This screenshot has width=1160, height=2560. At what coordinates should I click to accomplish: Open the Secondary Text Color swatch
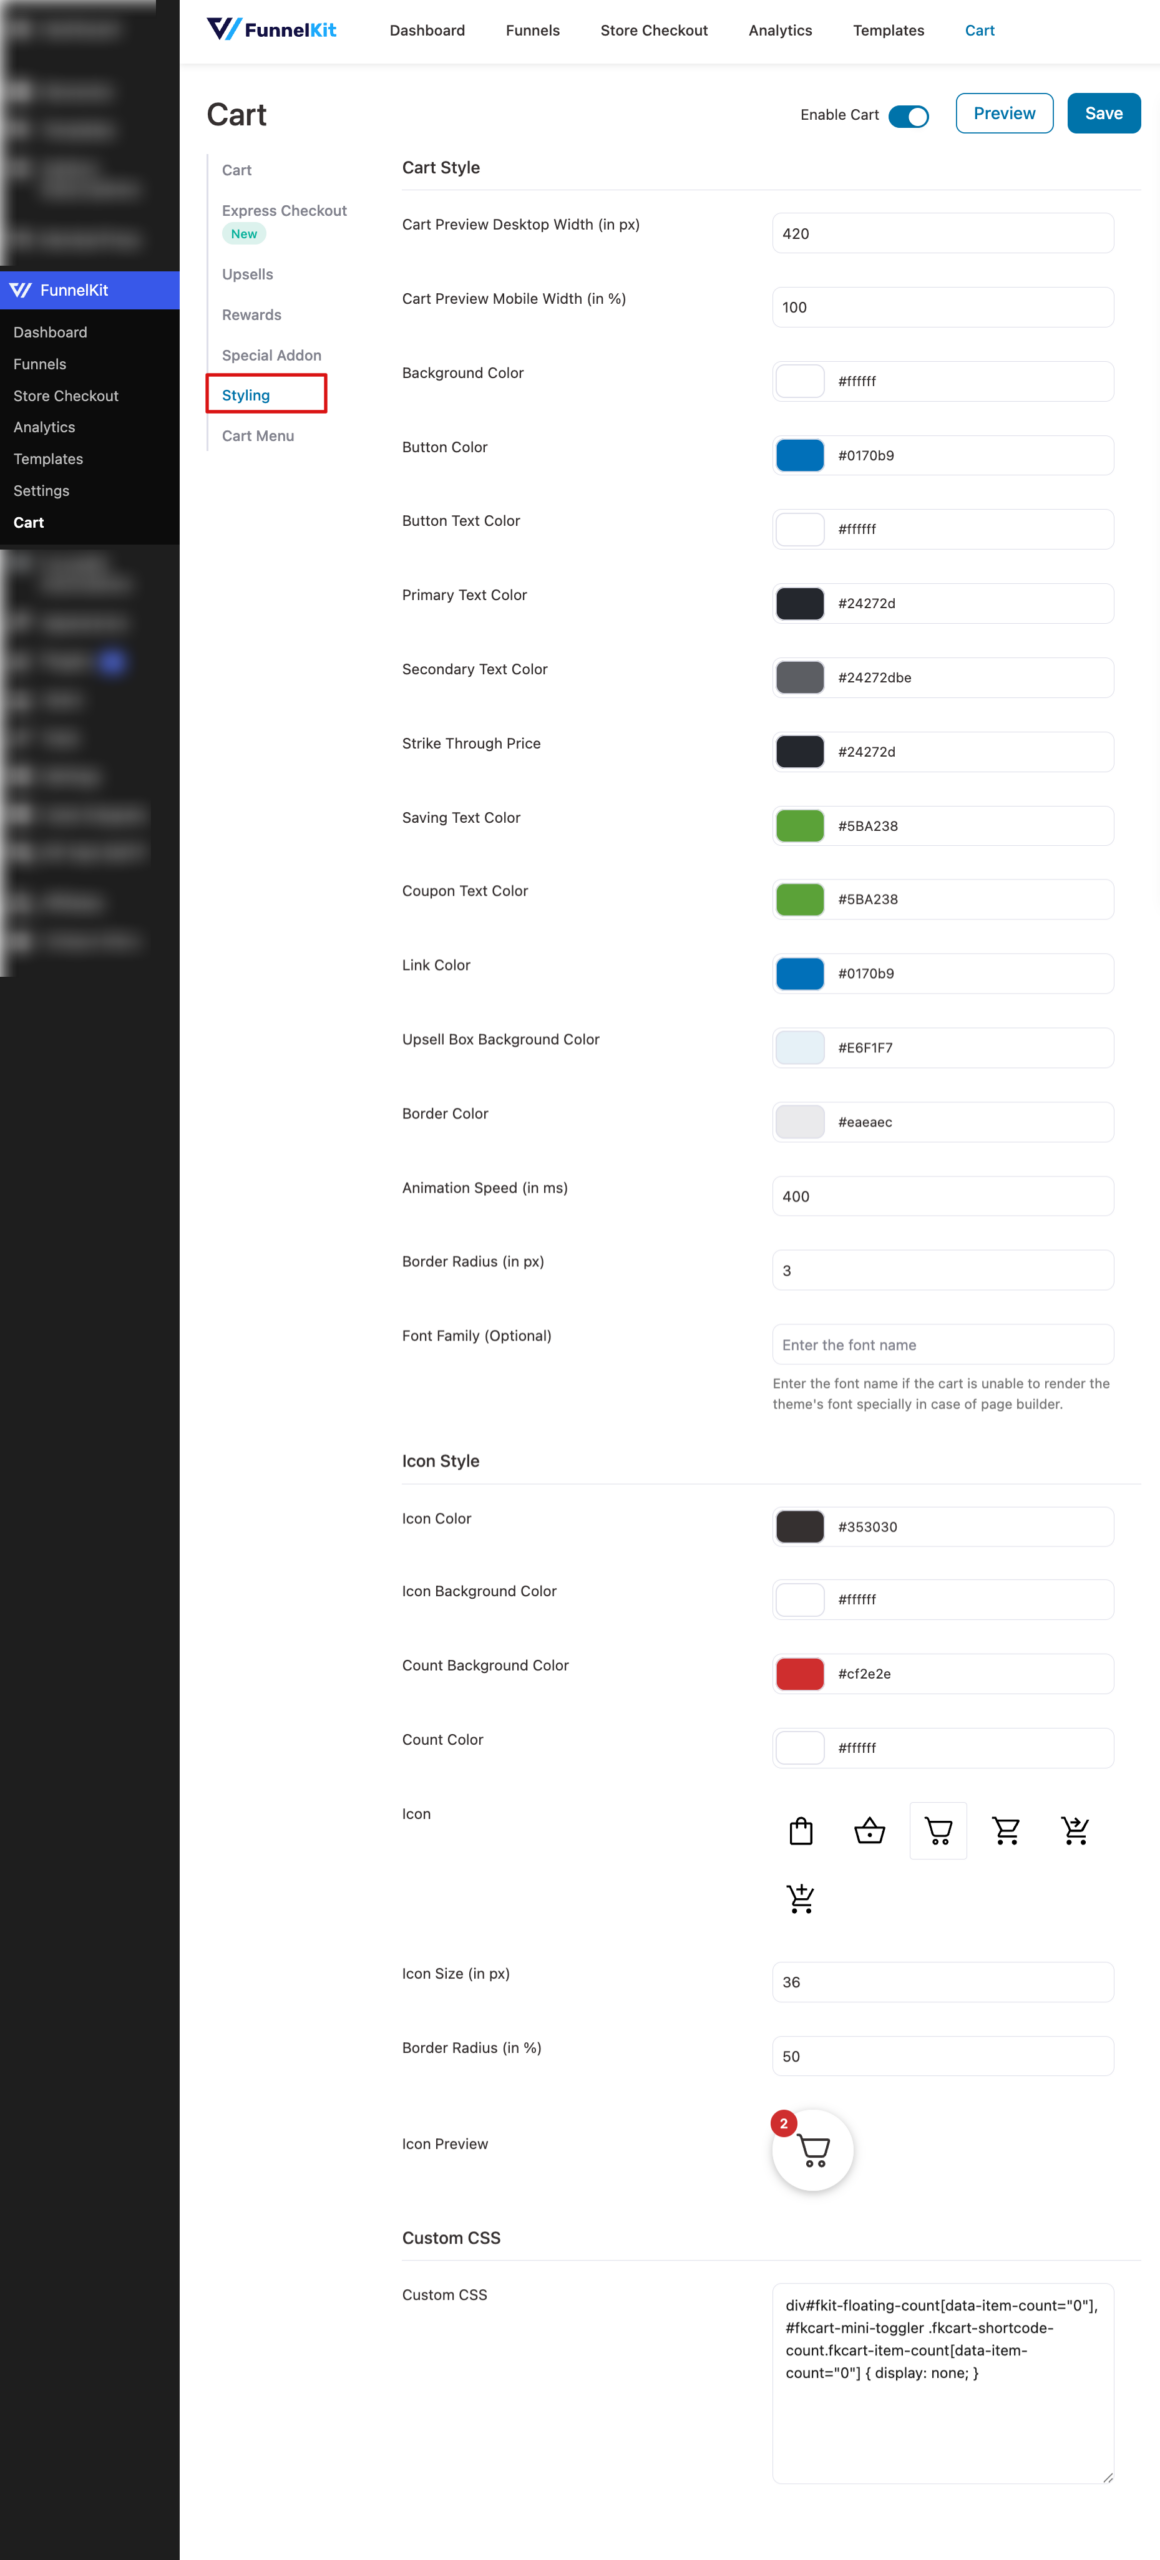[800, 677]
